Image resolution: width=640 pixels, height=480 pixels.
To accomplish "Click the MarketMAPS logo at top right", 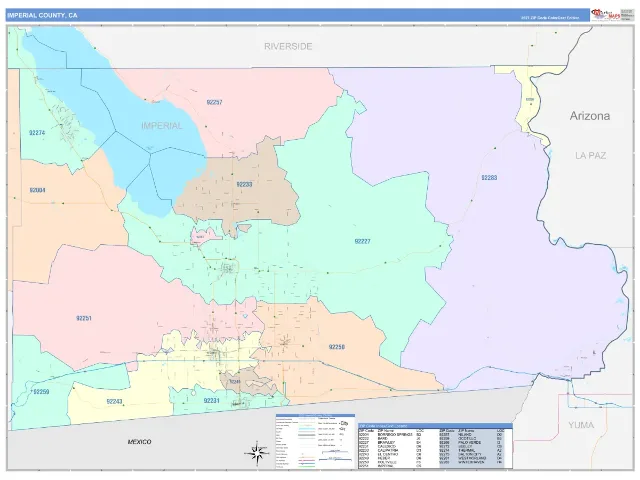I will pos(606,15).
